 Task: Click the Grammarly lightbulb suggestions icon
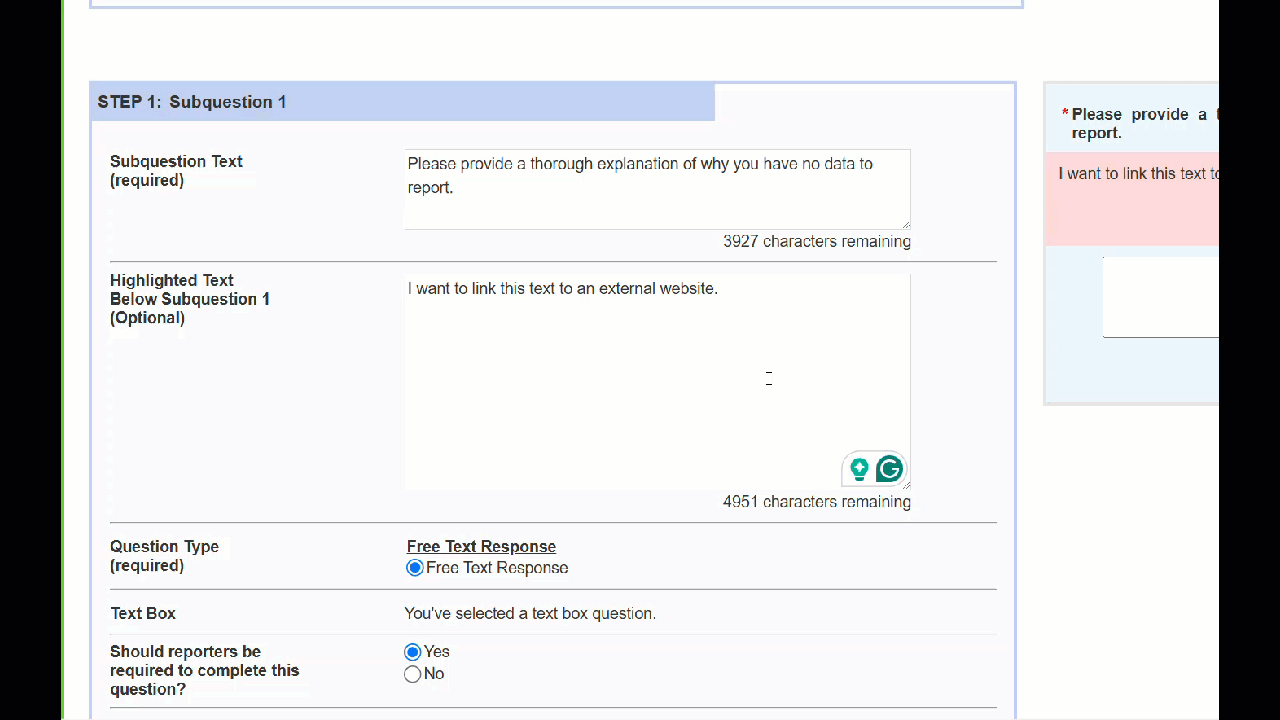(x=859, y=468)
